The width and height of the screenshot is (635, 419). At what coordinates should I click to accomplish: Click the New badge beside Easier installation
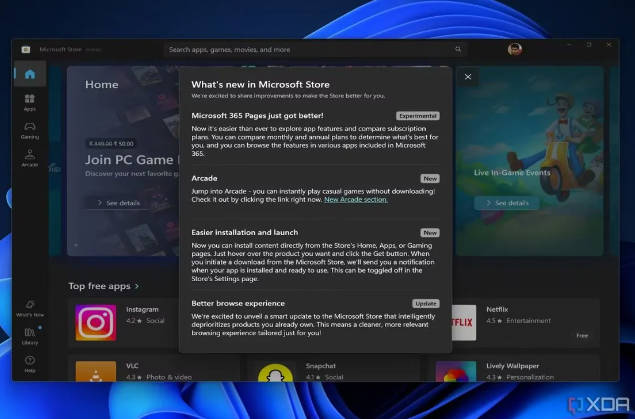click(x=430, y=233)
